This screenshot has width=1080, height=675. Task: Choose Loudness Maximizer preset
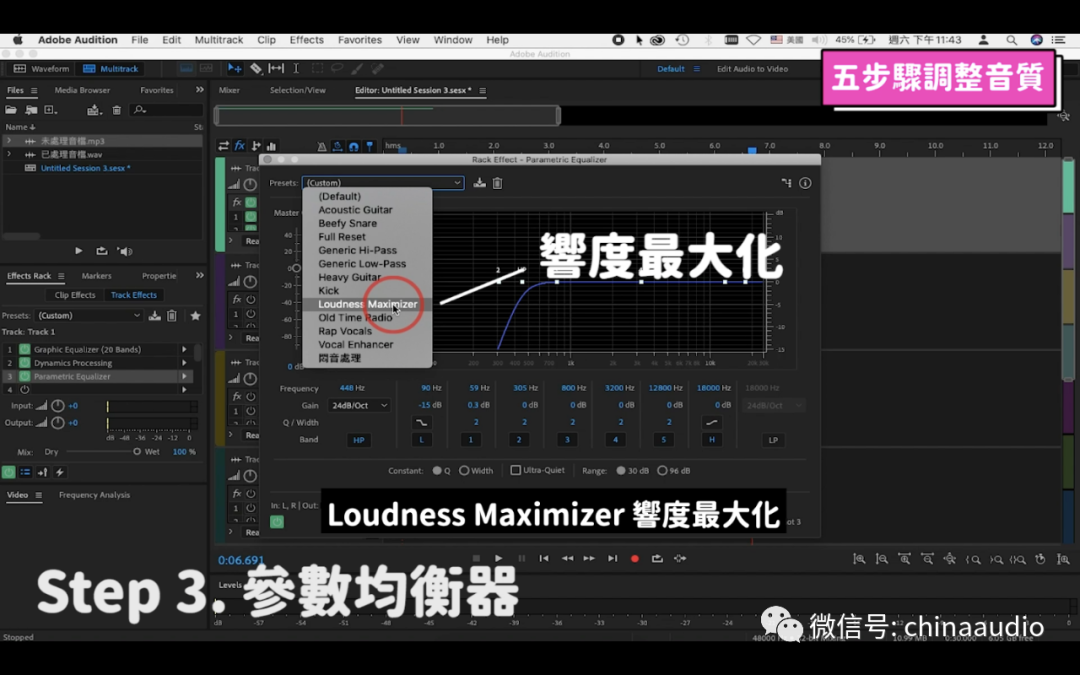367,304
